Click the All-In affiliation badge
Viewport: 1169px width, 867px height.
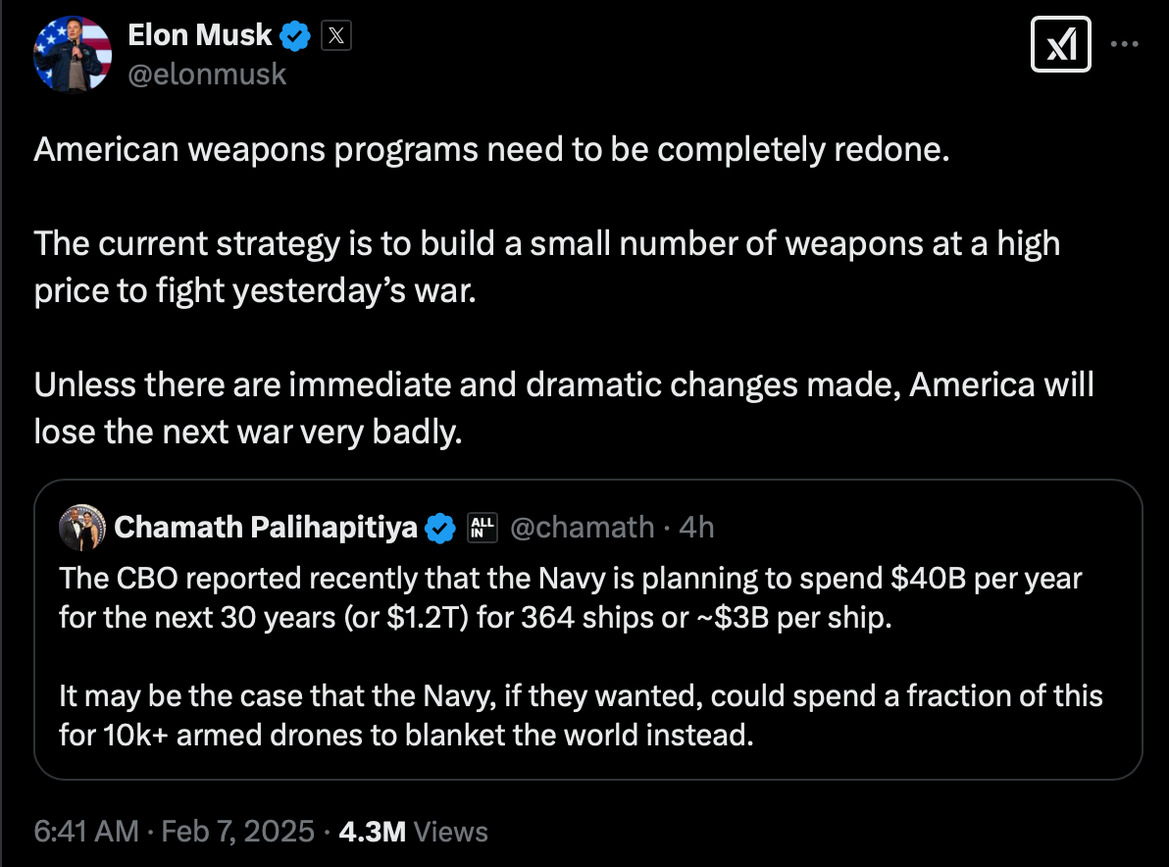pos(483,527)
